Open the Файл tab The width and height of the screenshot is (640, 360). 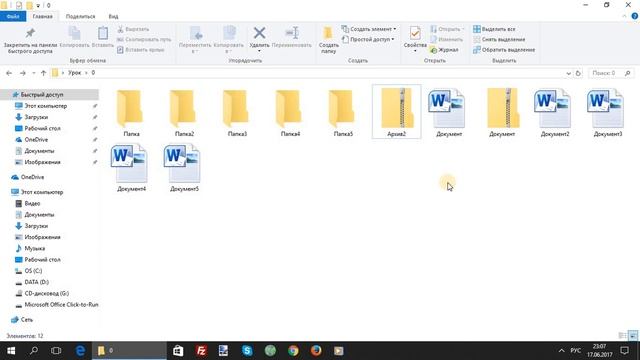13,16
